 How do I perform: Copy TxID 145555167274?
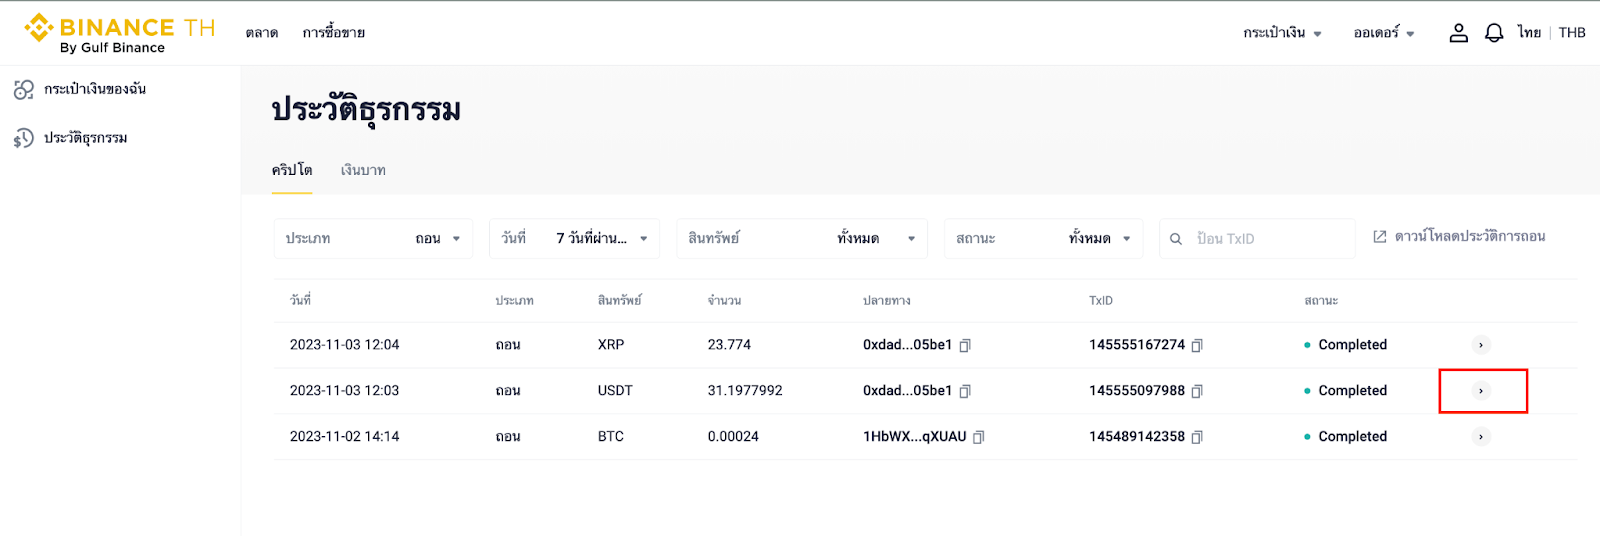click(x=1197, y=346)
